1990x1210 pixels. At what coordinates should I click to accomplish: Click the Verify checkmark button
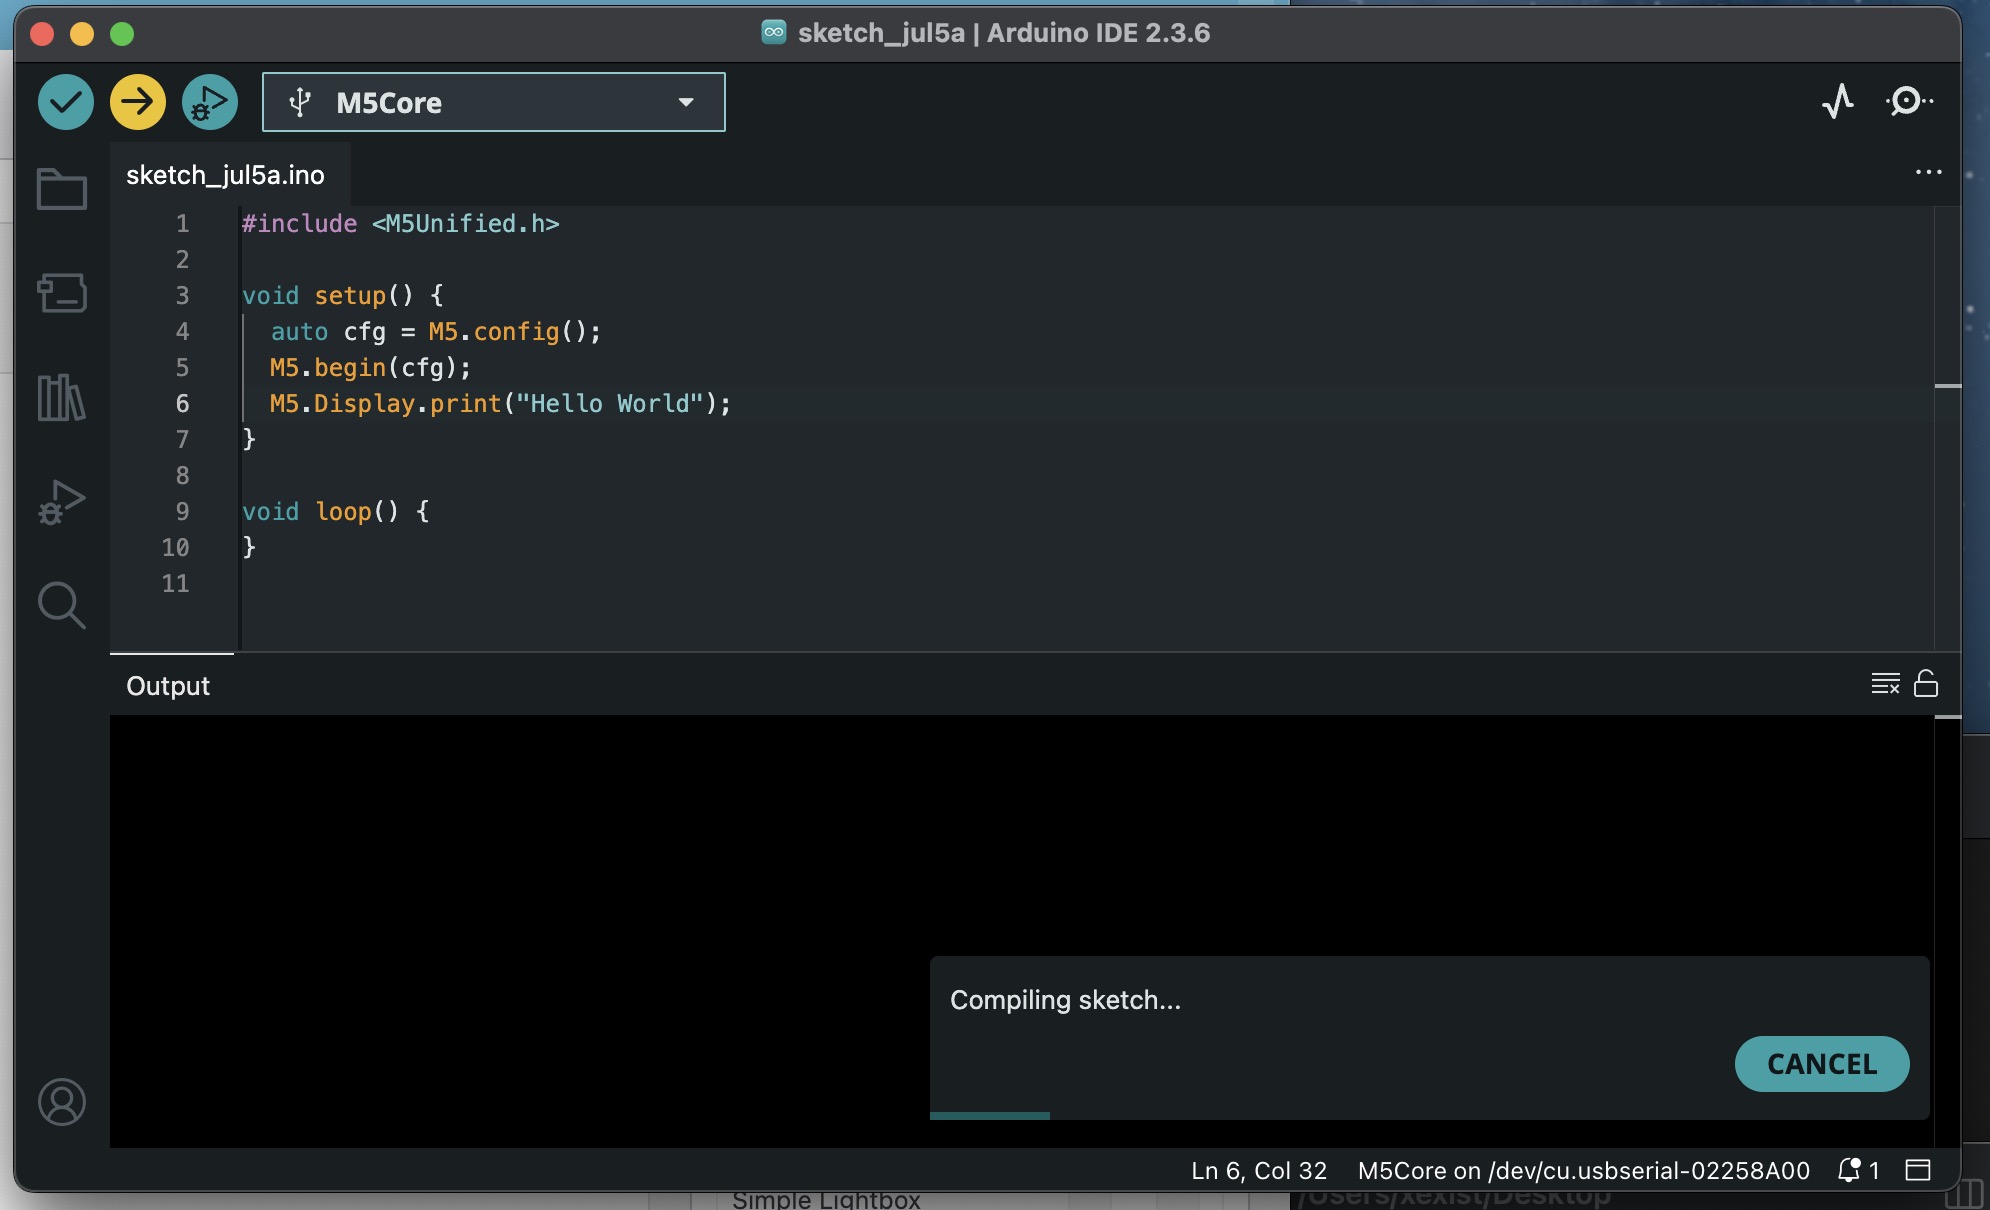tap(66, 102)
